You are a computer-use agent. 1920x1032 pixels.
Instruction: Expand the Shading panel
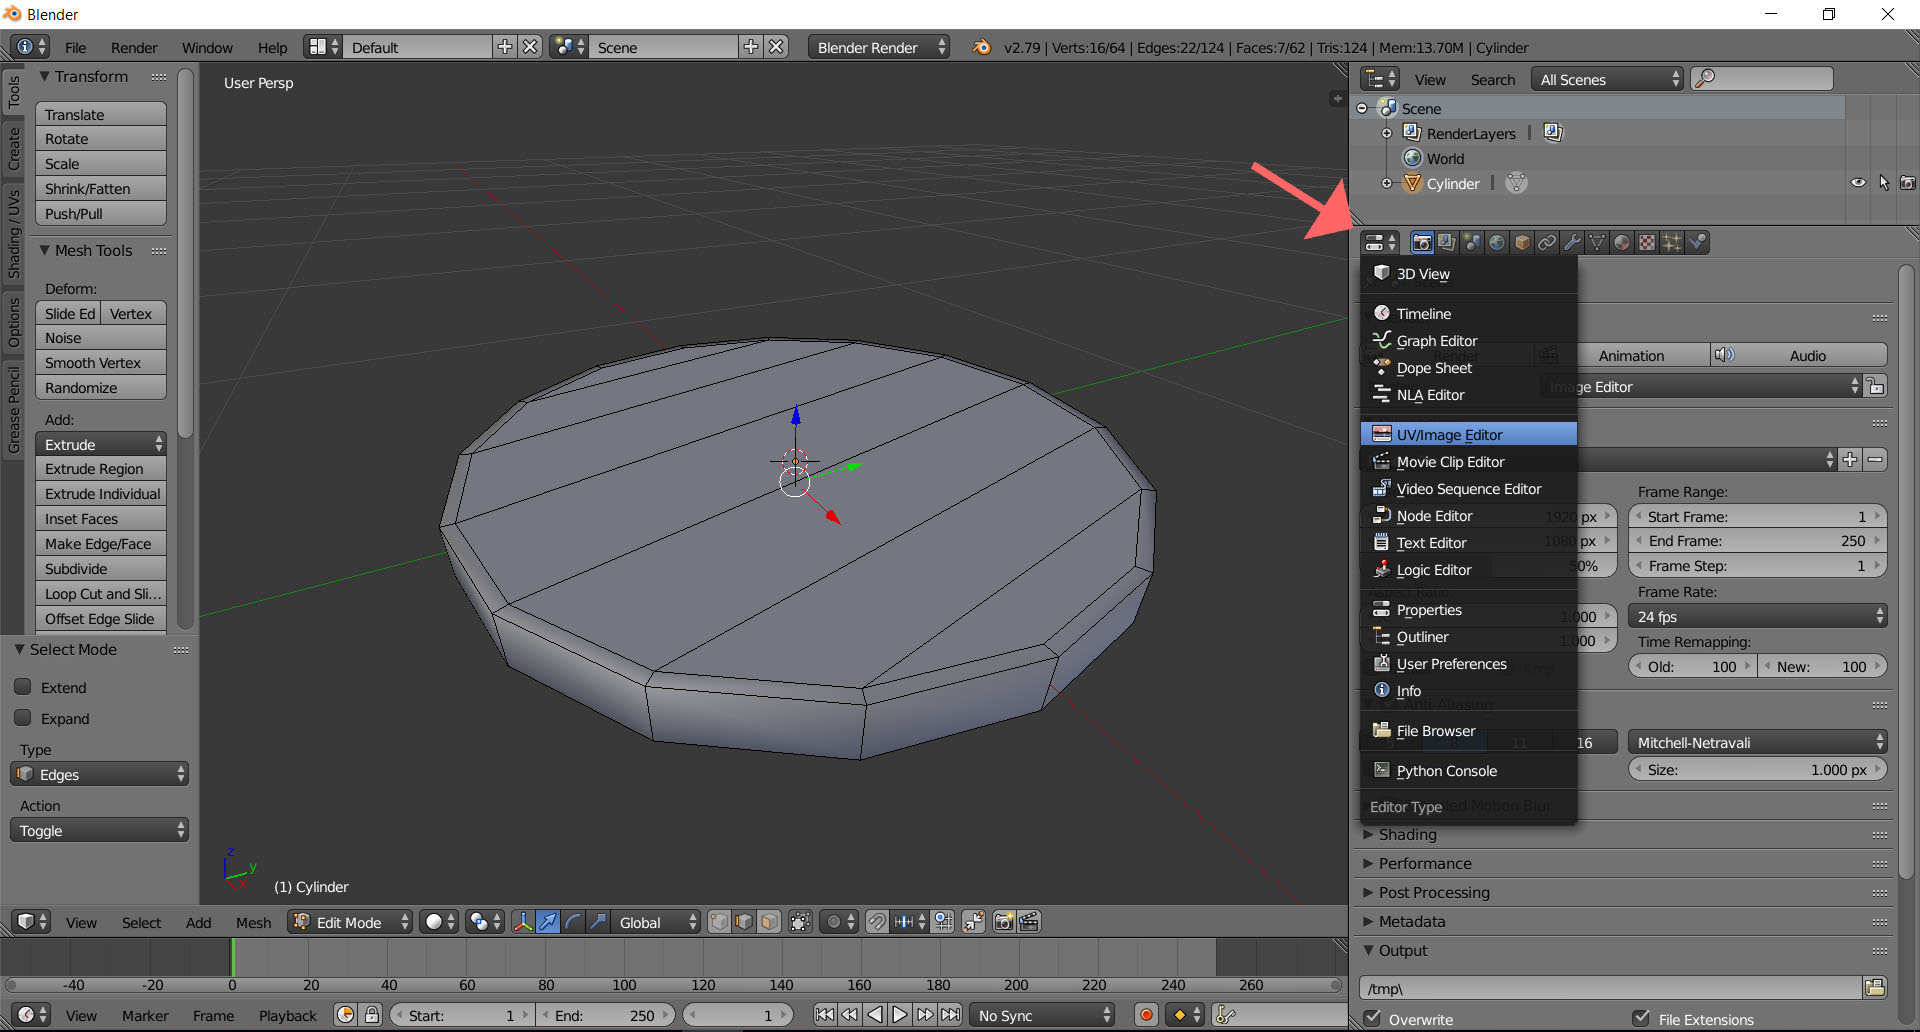pyautogui.click(x=1407, y=834)
